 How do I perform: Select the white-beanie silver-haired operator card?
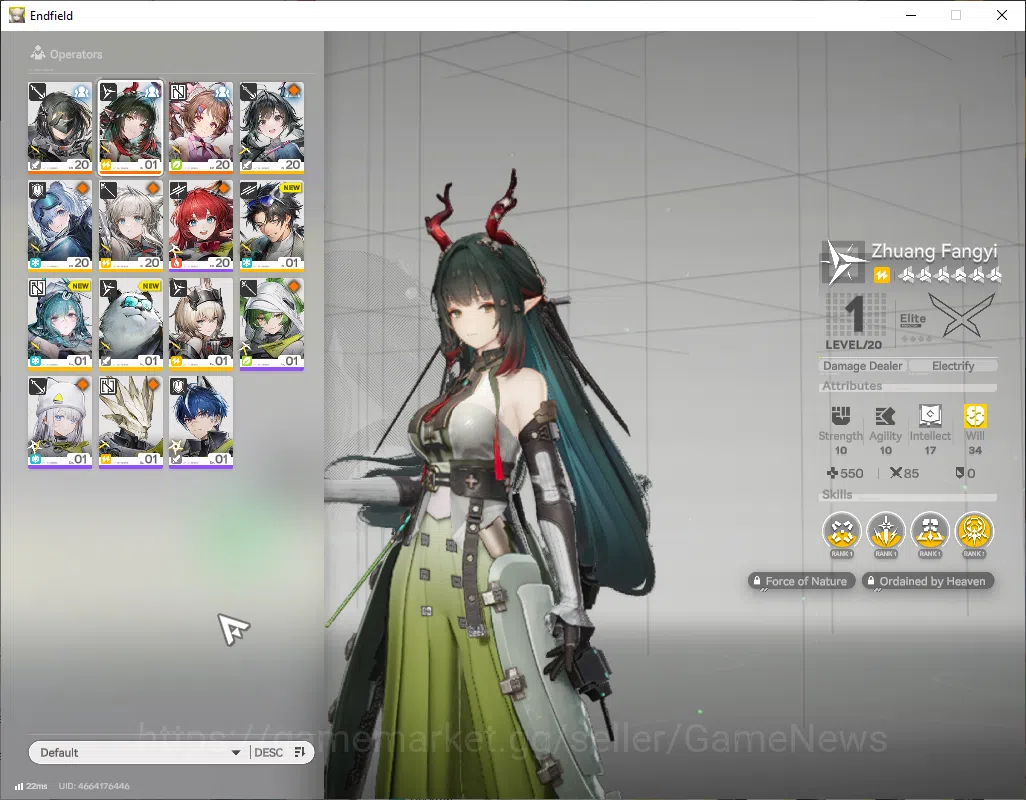pos(60,422)
